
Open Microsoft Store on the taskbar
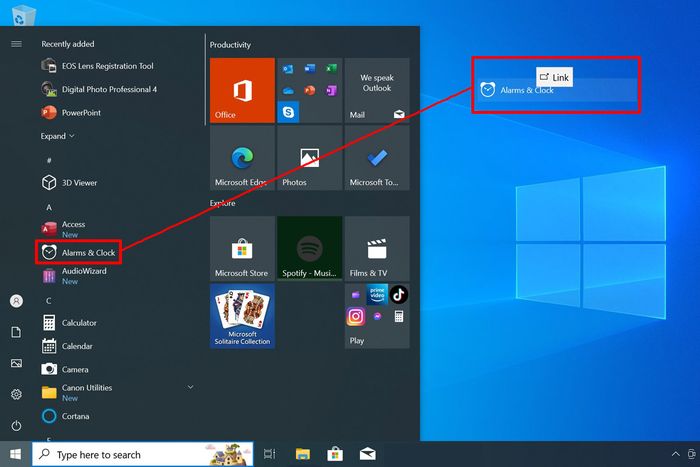335,454
